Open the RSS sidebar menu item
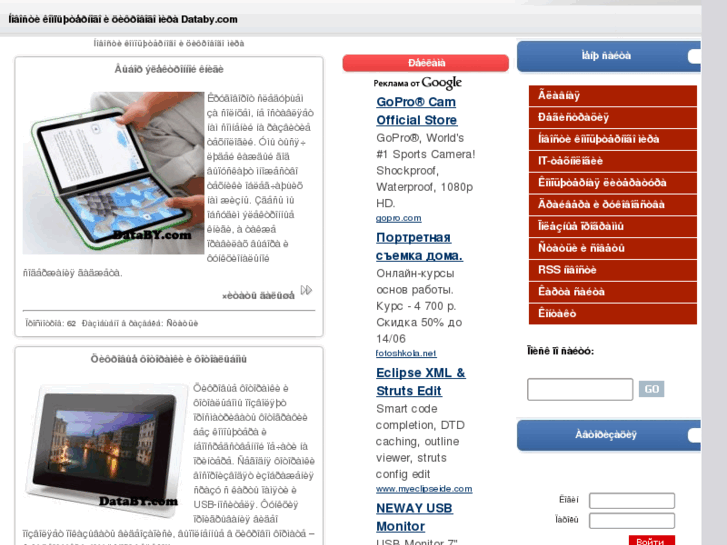This screenshot has width=727, height=545. click(x=612, y=270)
